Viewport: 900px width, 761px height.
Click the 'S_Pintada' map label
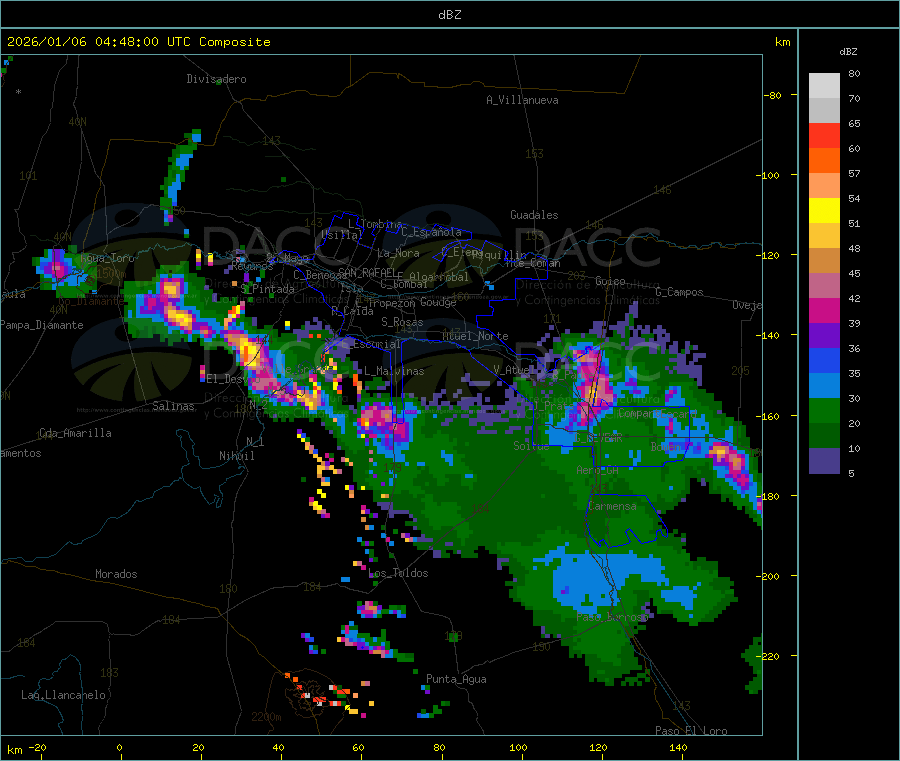point(267,289)
